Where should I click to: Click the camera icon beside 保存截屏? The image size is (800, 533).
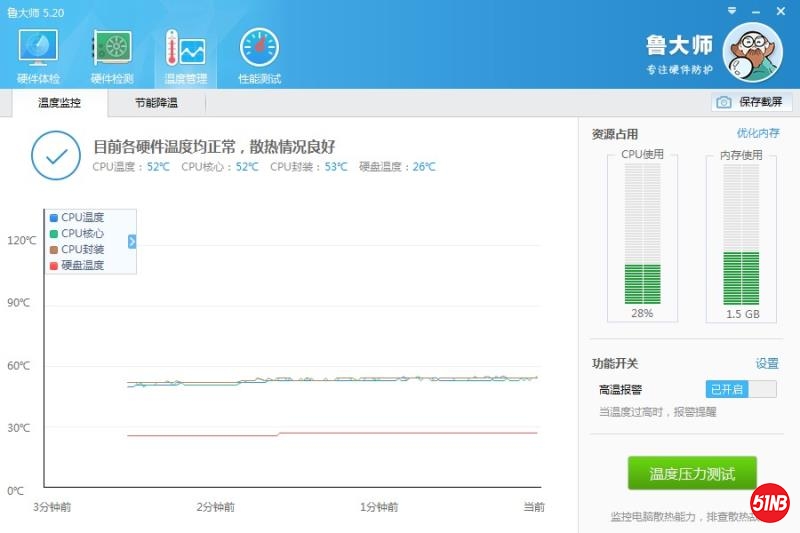pyautogui.click(x=723, y=102)
